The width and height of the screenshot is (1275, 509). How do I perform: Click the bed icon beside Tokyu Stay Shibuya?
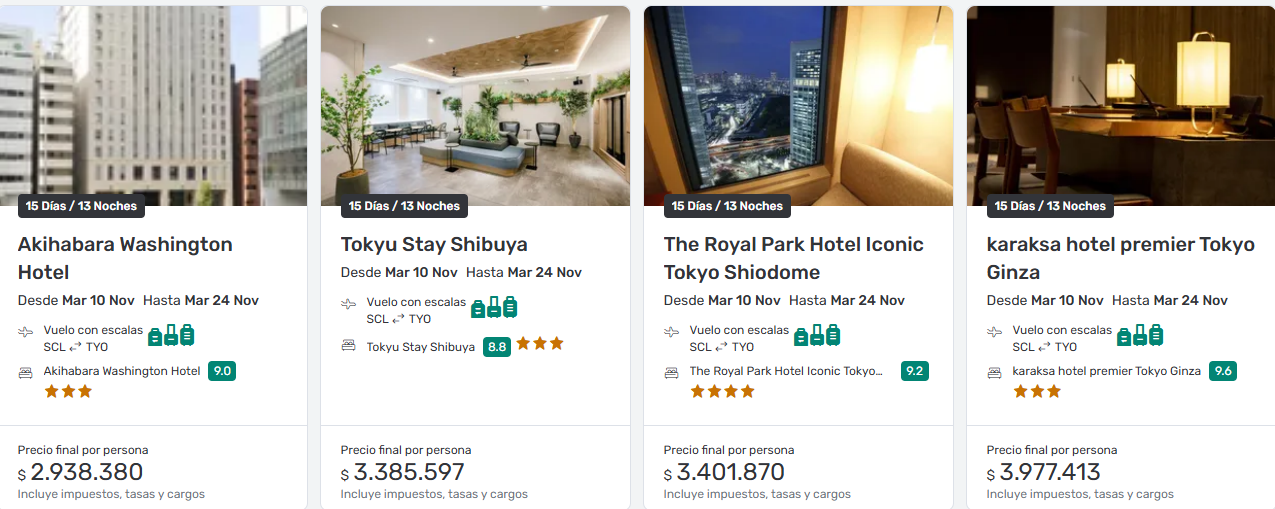point(348,346)
